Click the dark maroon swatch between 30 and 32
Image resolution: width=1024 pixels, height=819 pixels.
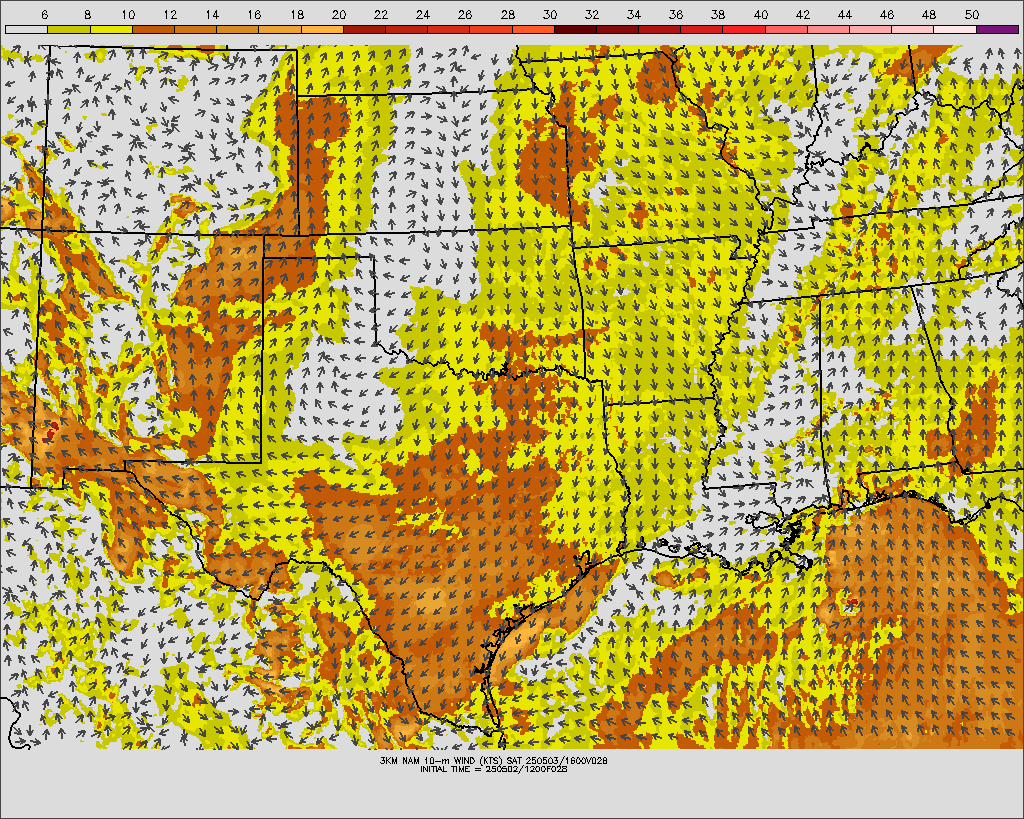(x=575, y=29)
